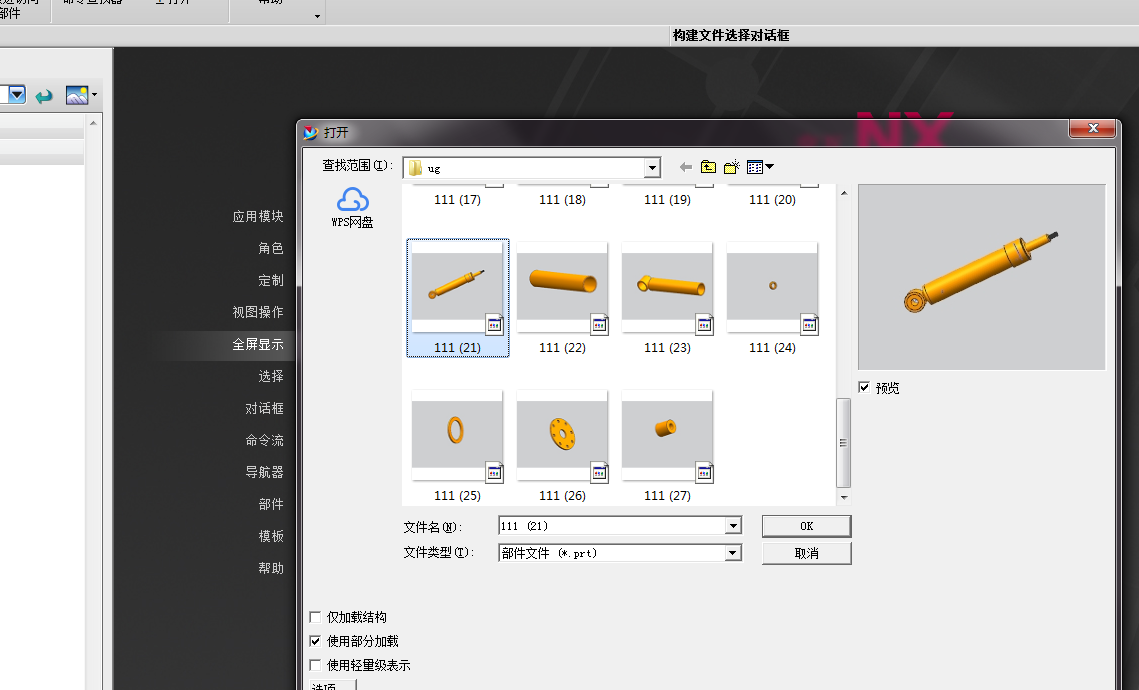Select the 全屏显示 topic
Image resolution: width=1139 pixels, height=690 pixels.
[258, 344]
